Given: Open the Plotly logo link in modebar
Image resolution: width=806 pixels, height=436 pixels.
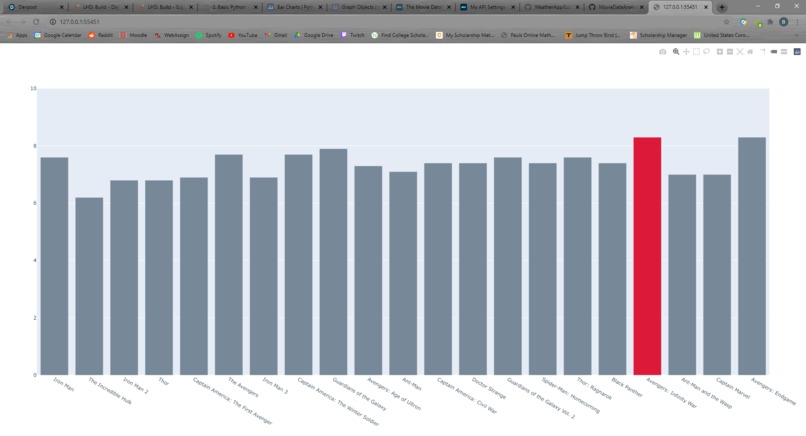Looking at the screenshot, I should (797, 51).
